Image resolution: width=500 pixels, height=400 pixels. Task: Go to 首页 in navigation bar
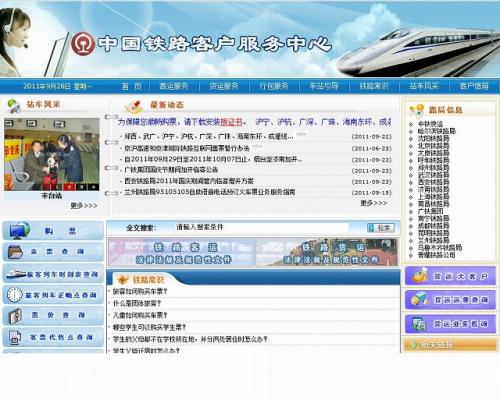pos(132,86)
